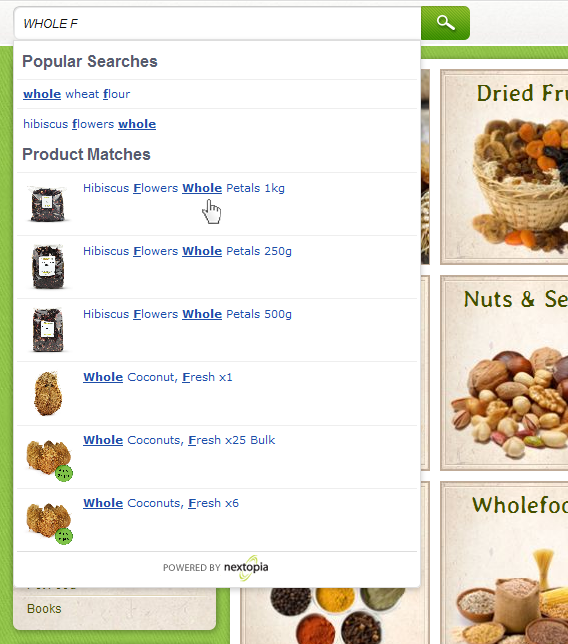Click the Hibiscus 500g bag thumbnail
The width and height of the screenshot is (568, 644).
click(x=48, y=330)
